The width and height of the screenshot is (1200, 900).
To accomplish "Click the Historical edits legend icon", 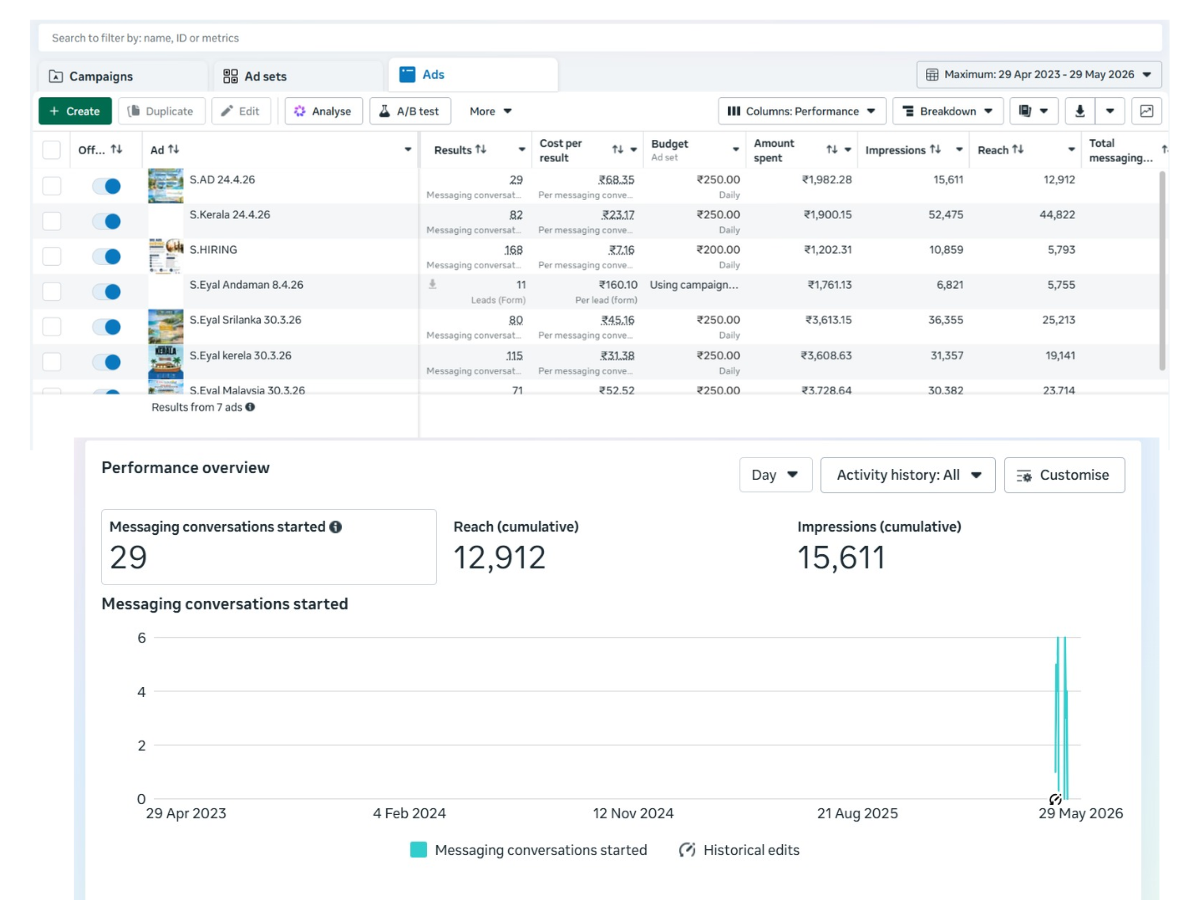I will tap(687, 850).
